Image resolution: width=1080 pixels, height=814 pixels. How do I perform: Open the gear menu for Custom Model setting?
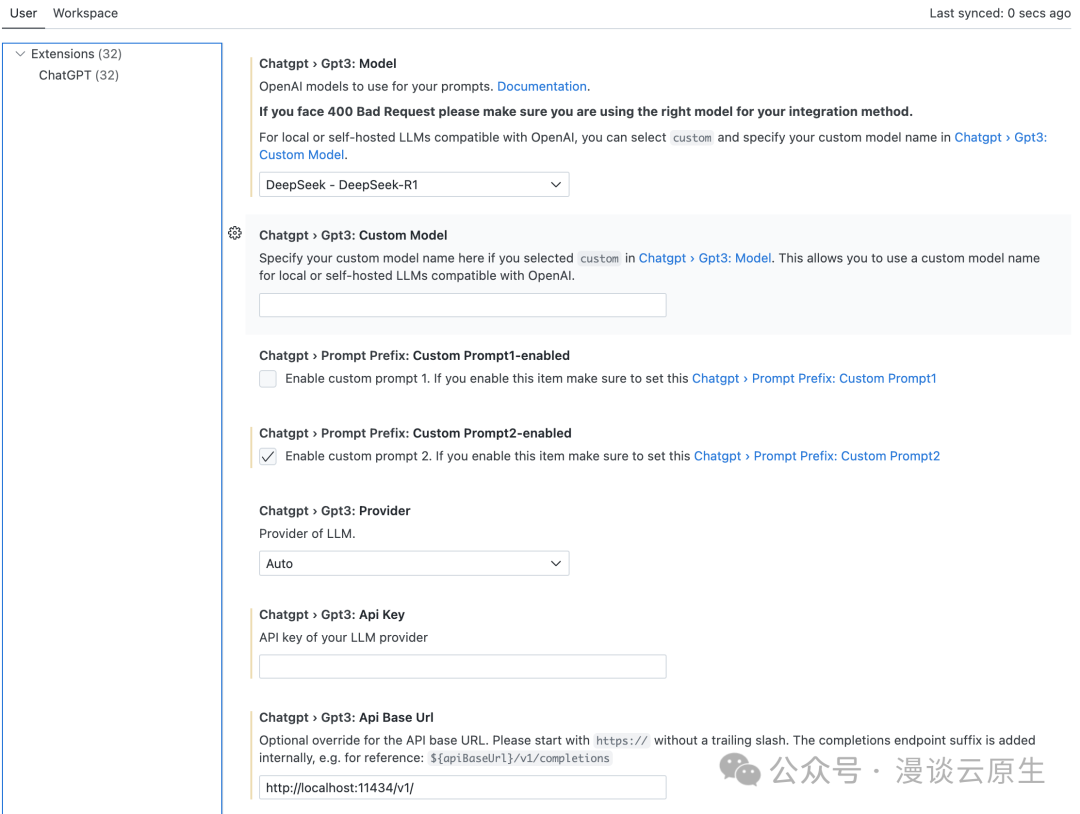click(235, 233)
